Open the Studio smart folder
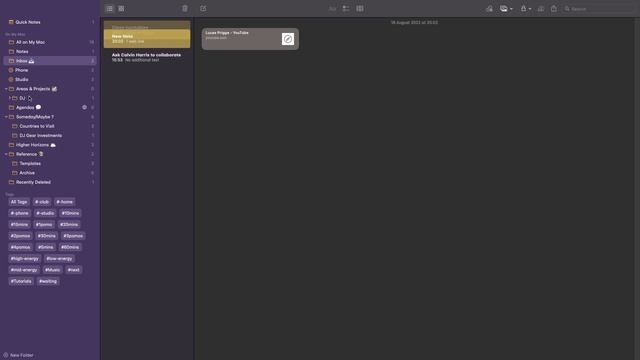Viewport: 640px width, 360px height. tap(50, 80)
